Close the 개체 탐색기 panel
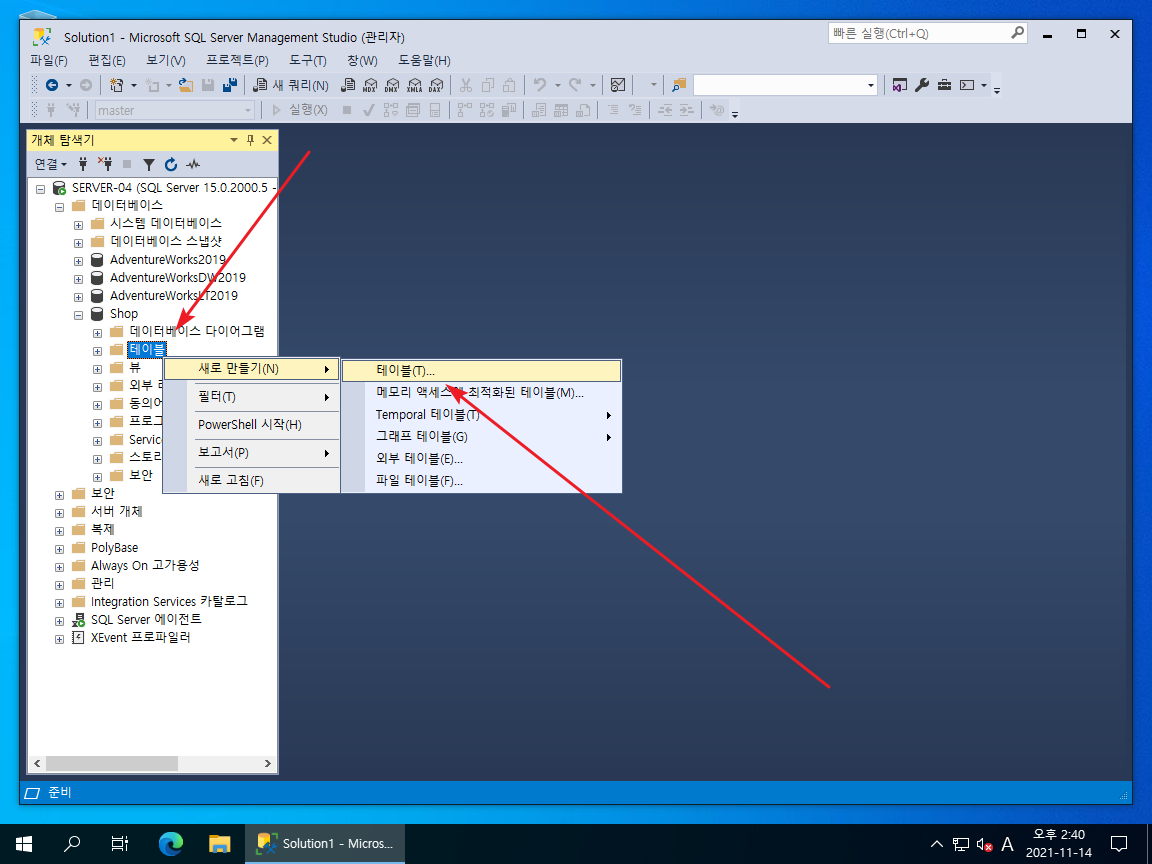This screenshot has height=864, width=1152. tap(267, 140)
